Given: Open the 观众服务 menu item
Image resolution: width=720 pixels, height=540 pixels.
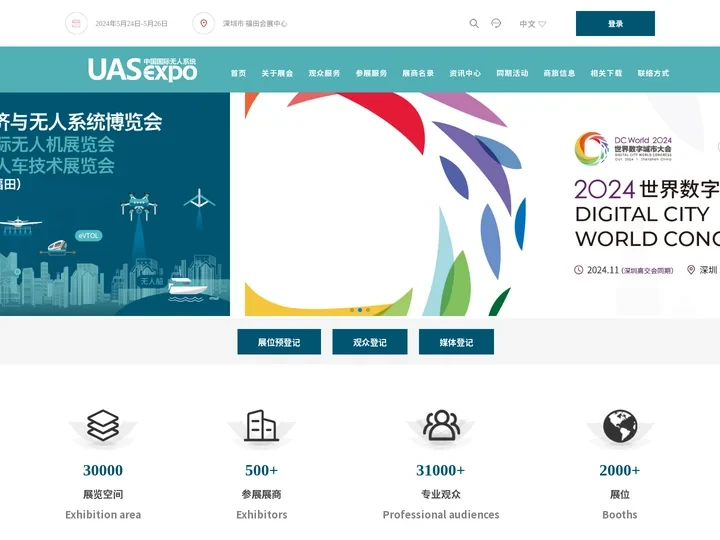Looking at the screenshot, I should pyautogui.click(x=324, y=73).
